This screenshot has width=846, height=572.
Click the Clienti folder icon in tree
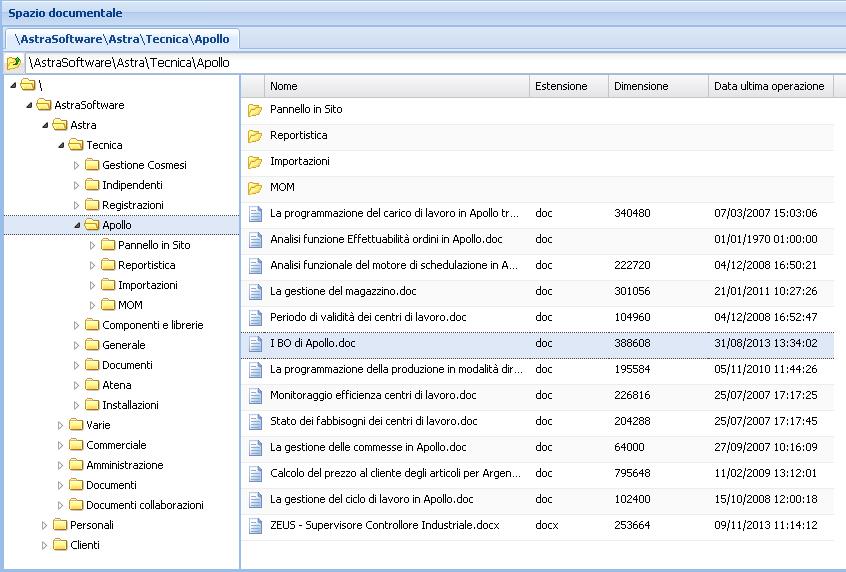tap(60, 544)
